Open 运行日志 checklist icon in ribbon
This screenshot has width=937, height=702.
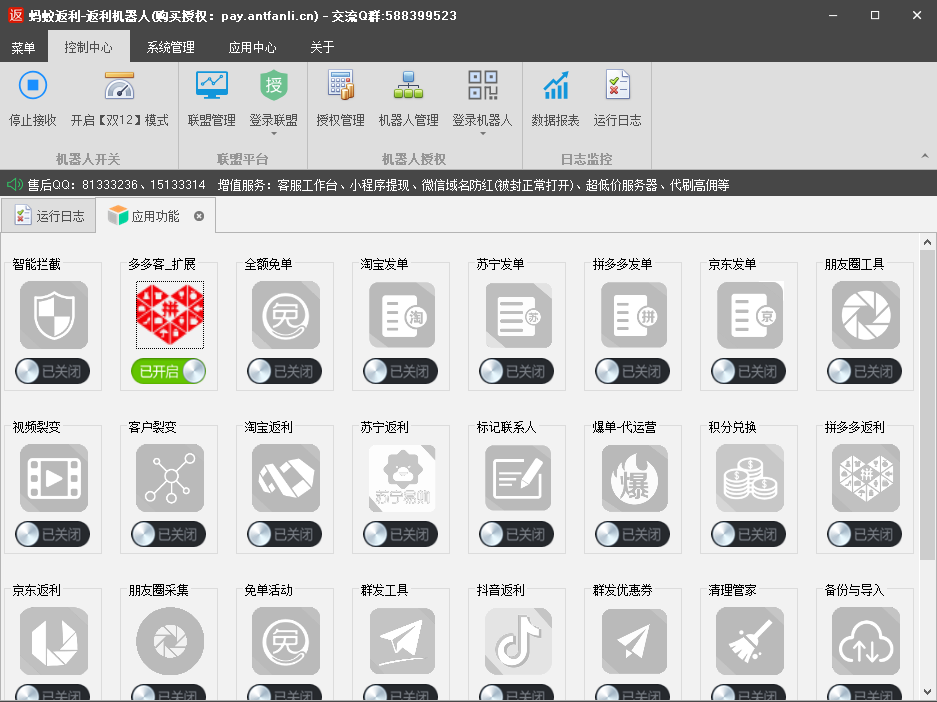click(x=617, y=85)
